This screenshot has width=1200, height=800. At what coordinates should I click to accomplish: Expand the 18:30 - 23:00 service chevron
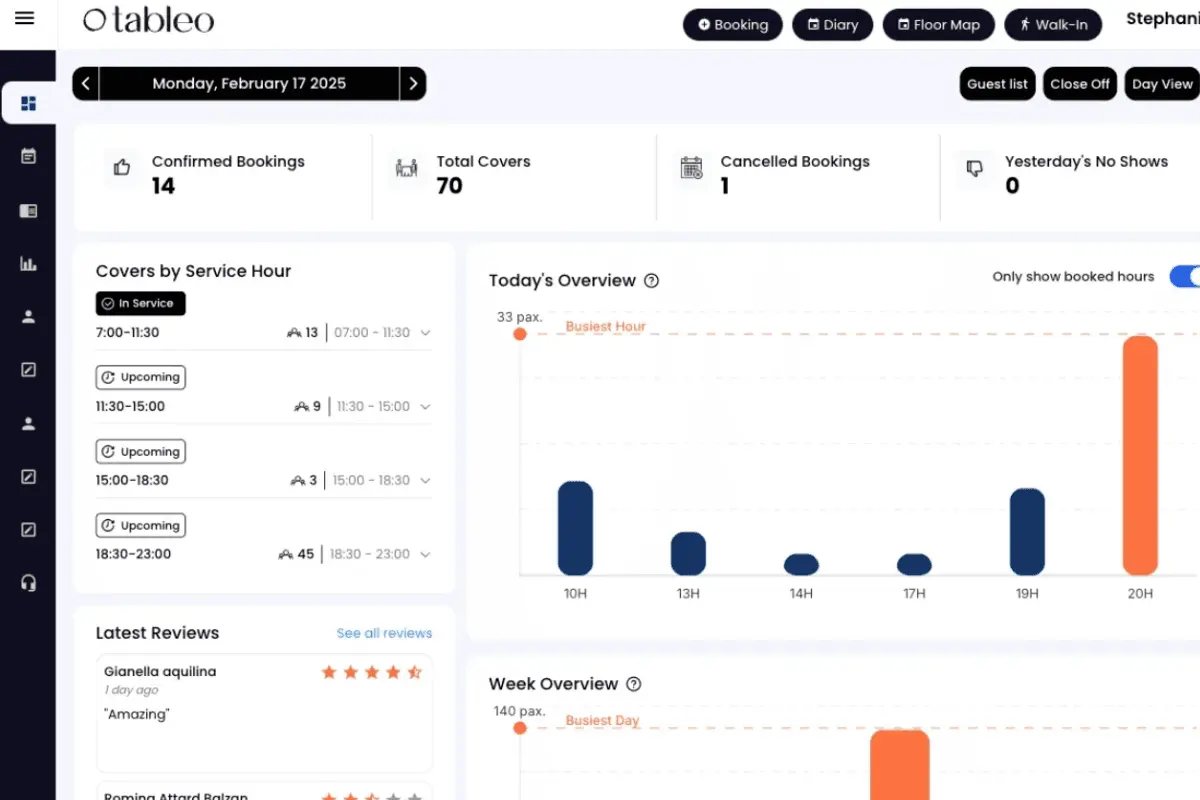[x=426, y=555]
